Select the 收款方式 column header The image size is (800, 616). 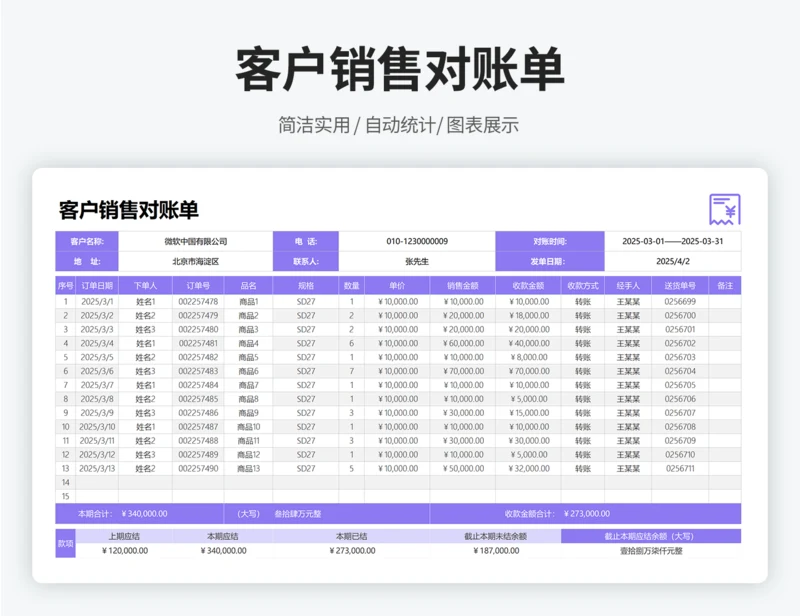click(x=583, y=286)
